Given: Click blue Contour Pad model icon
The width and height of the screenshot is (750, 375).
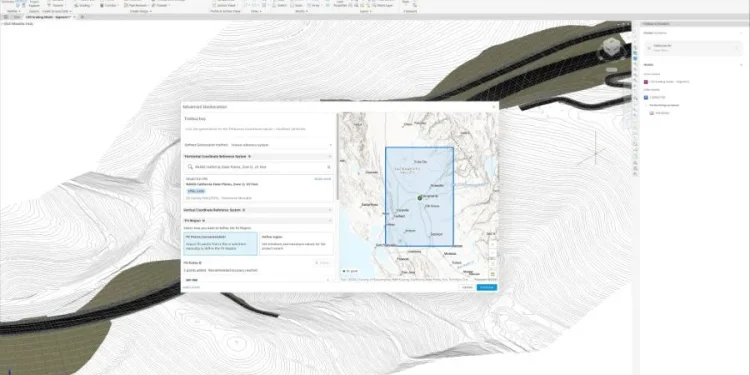Looking at the screenshot, I should pos(646,97).
